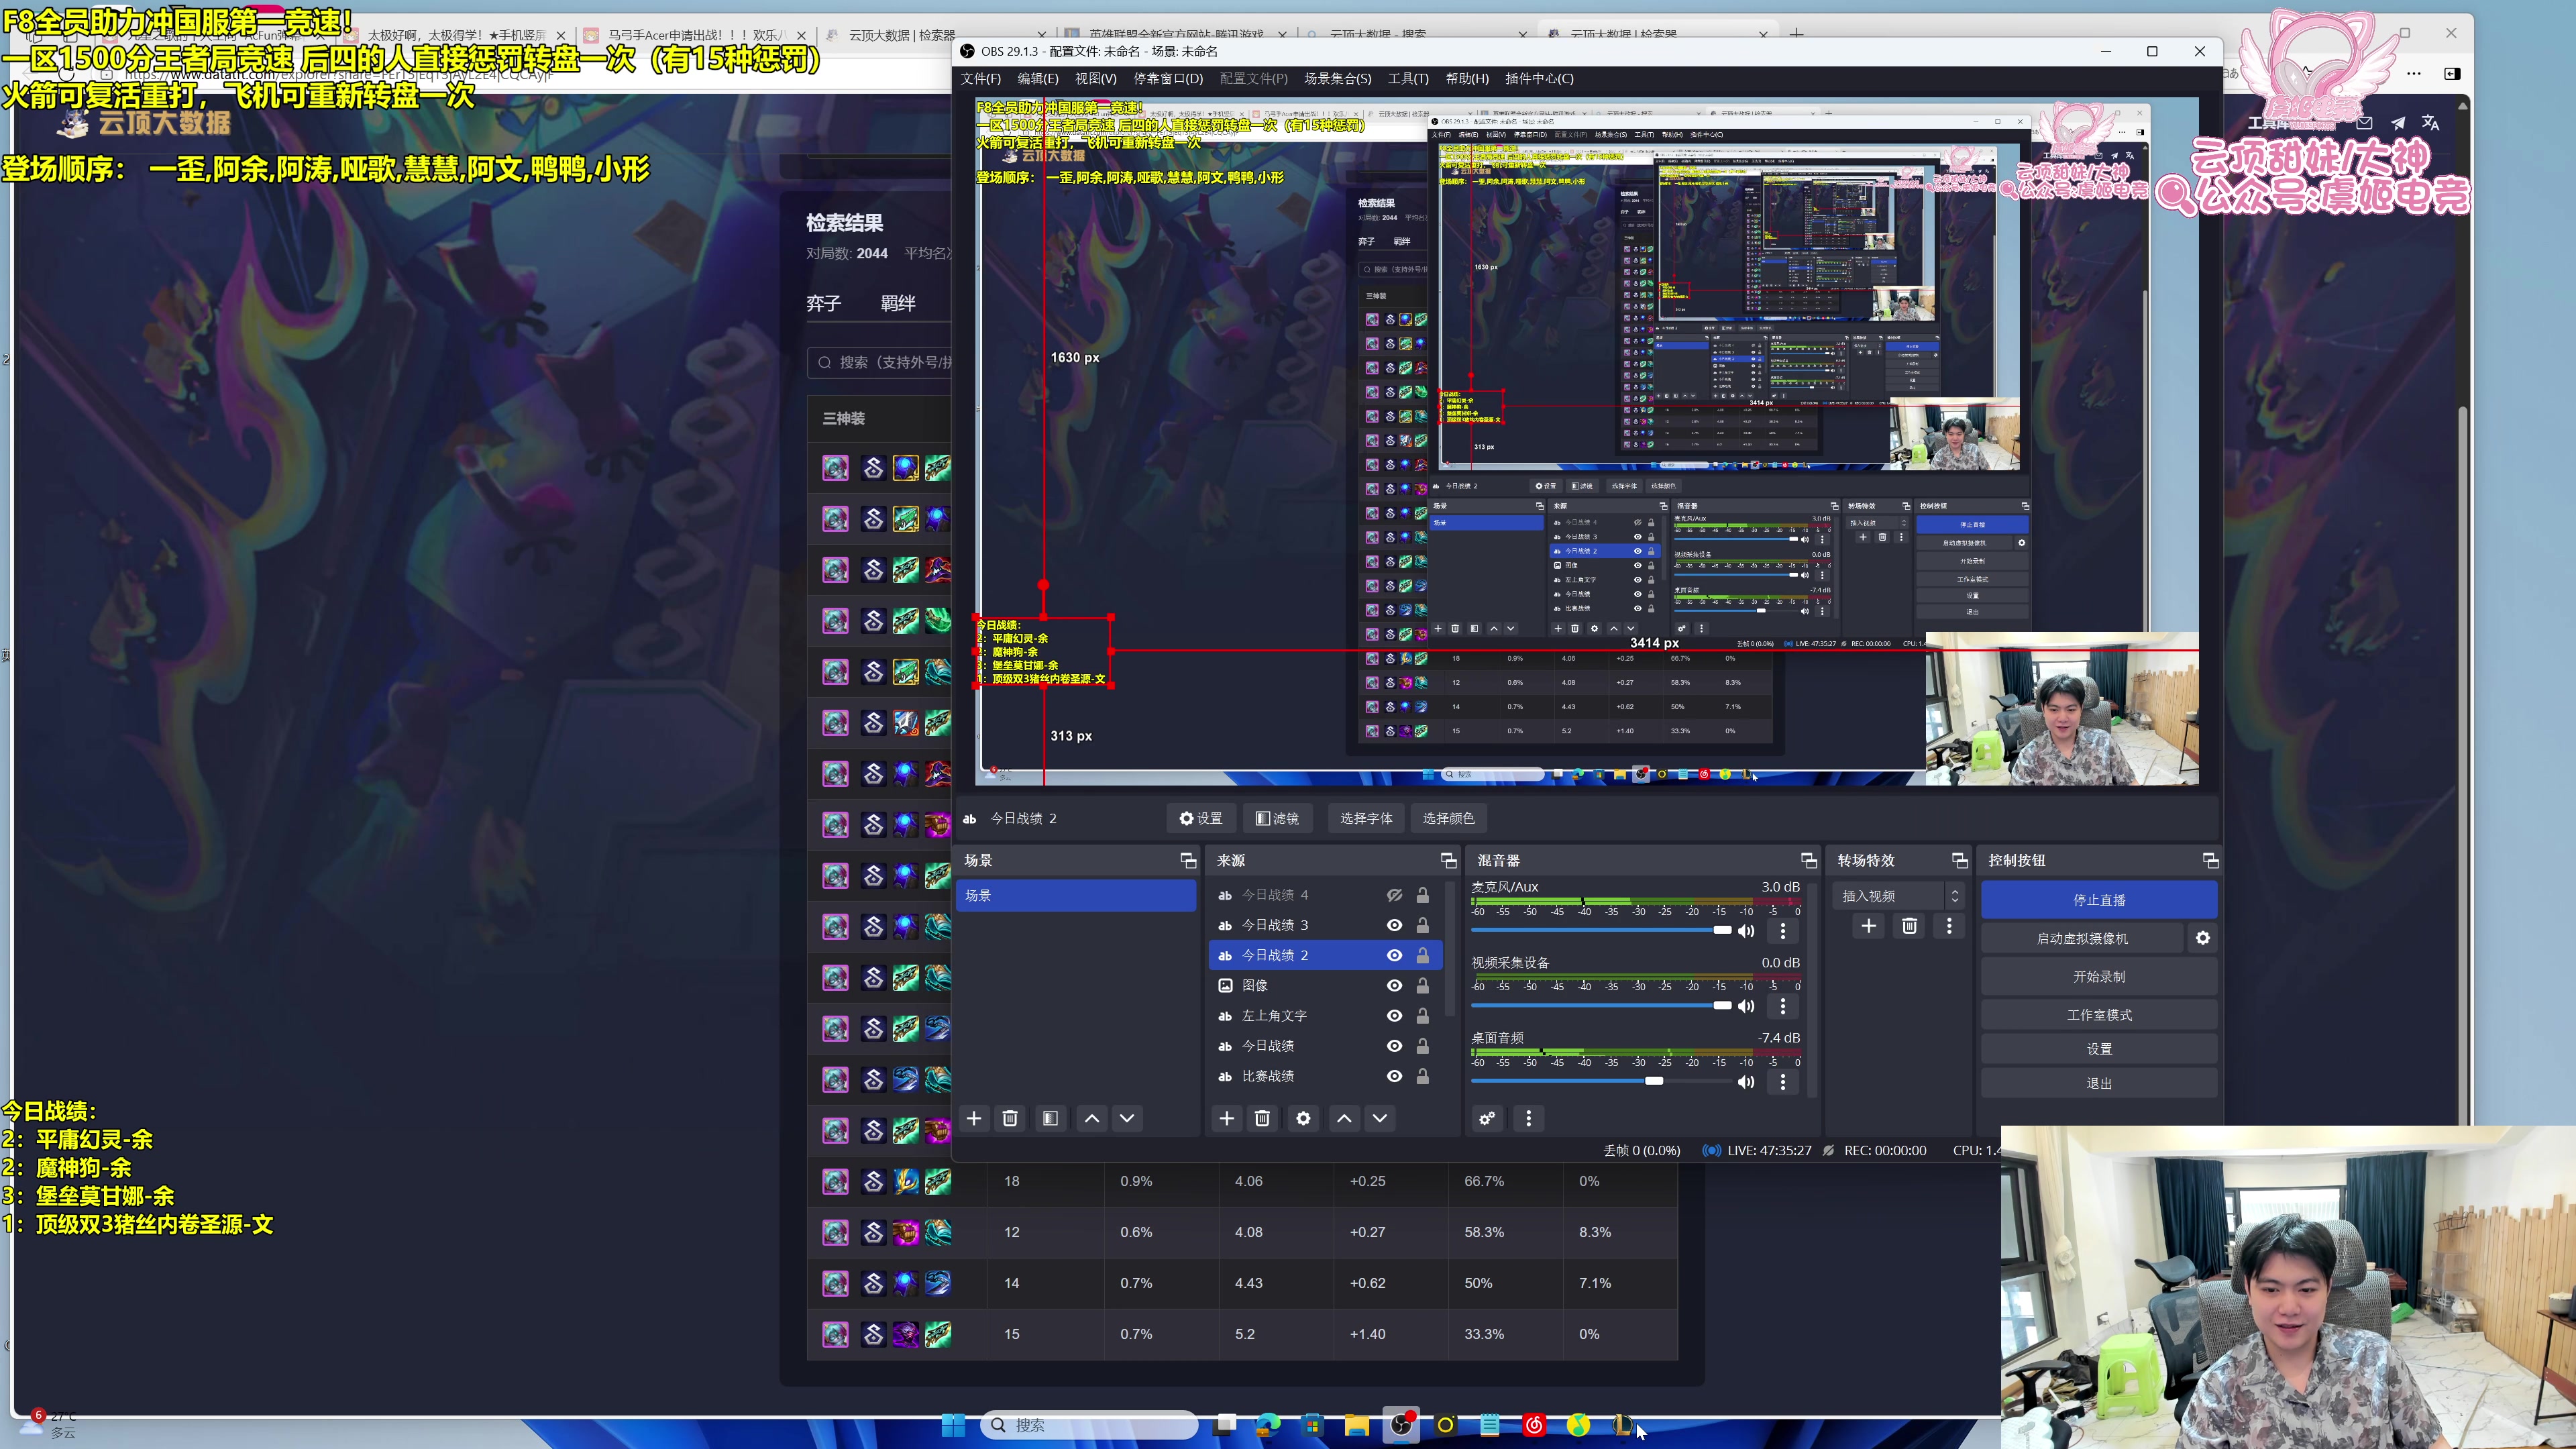
Task: Open the 文件(F) menu
Action: [x=980, y=78]
